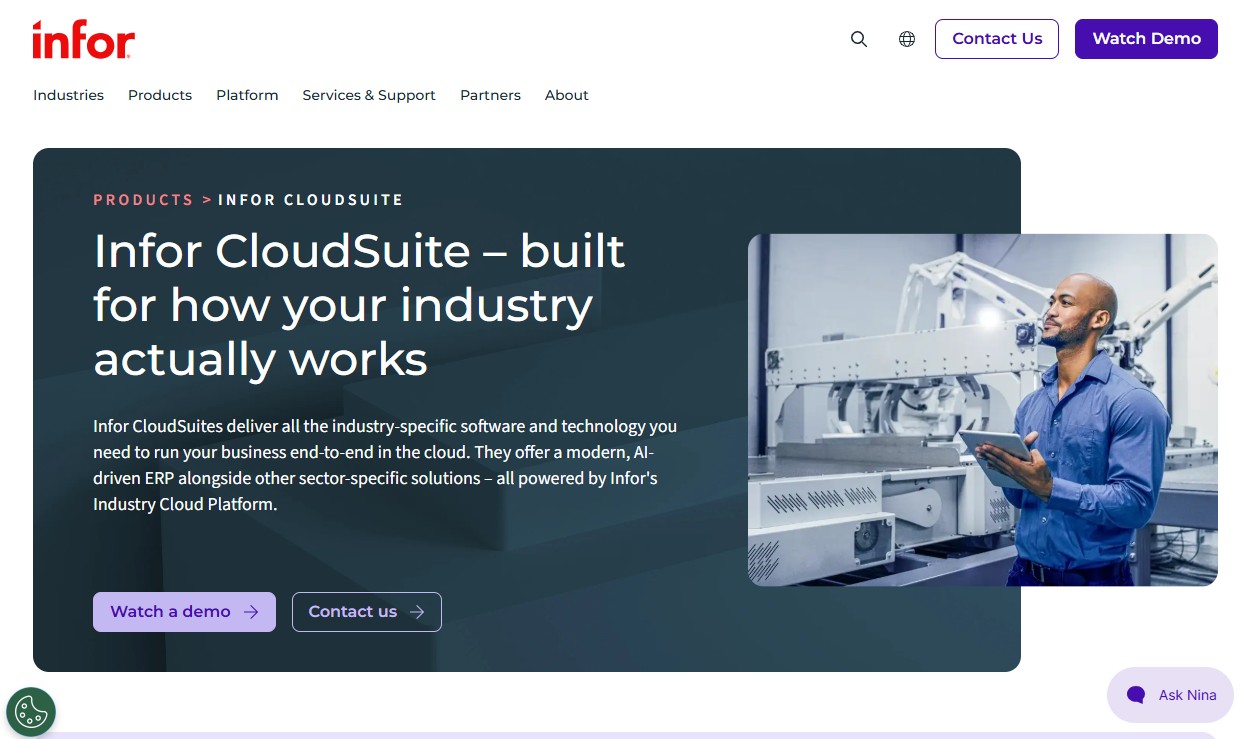Open the Partners menu
The height and width of the screenshot is (739, 1248).
point(490,95)
